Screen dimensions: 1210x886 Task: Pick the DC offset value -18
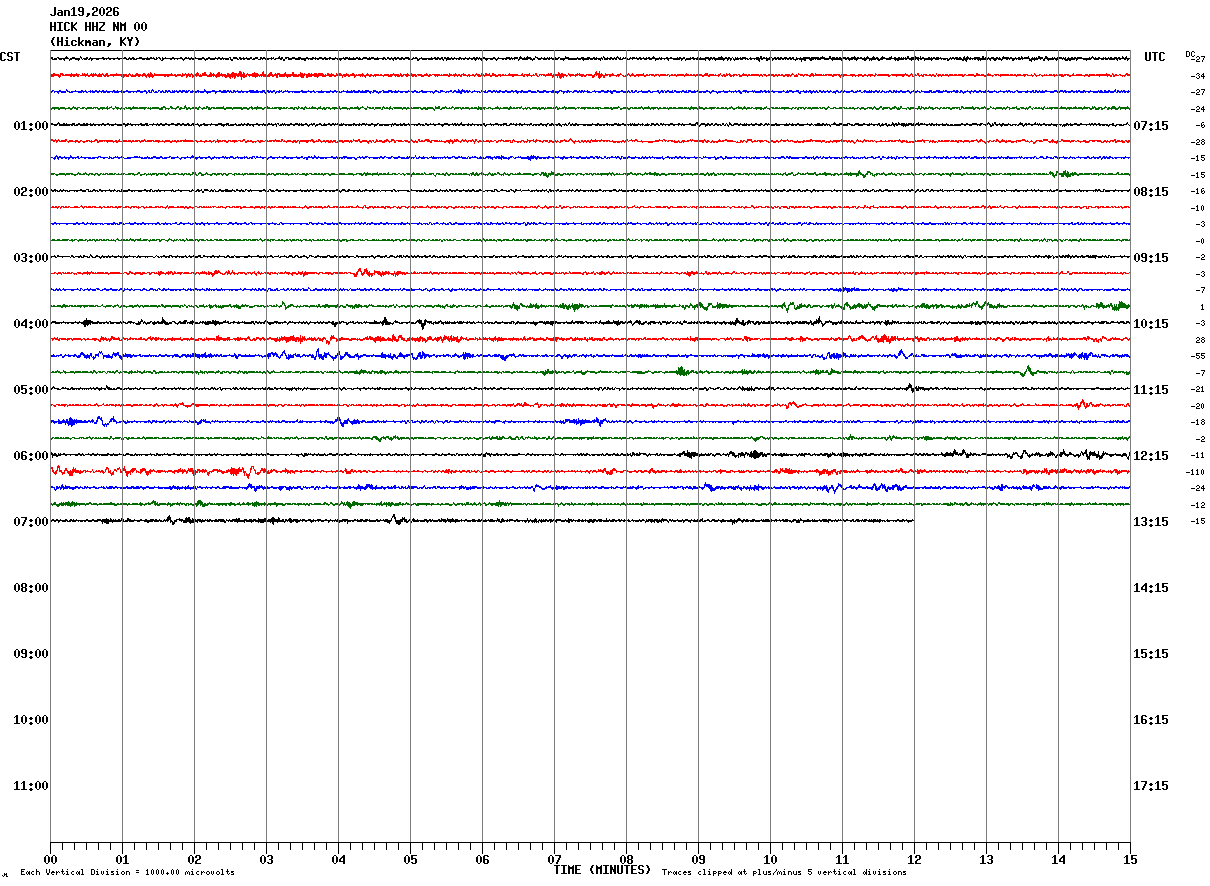[x=1197, y=422]
